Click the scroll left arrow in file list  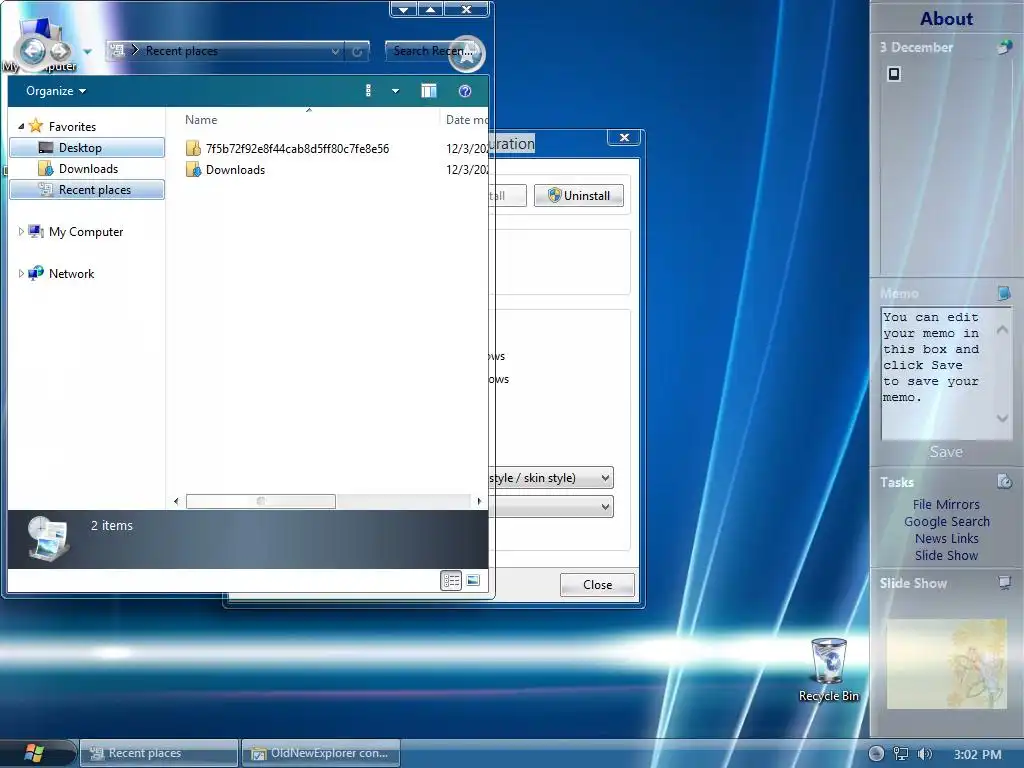point(176,501)
